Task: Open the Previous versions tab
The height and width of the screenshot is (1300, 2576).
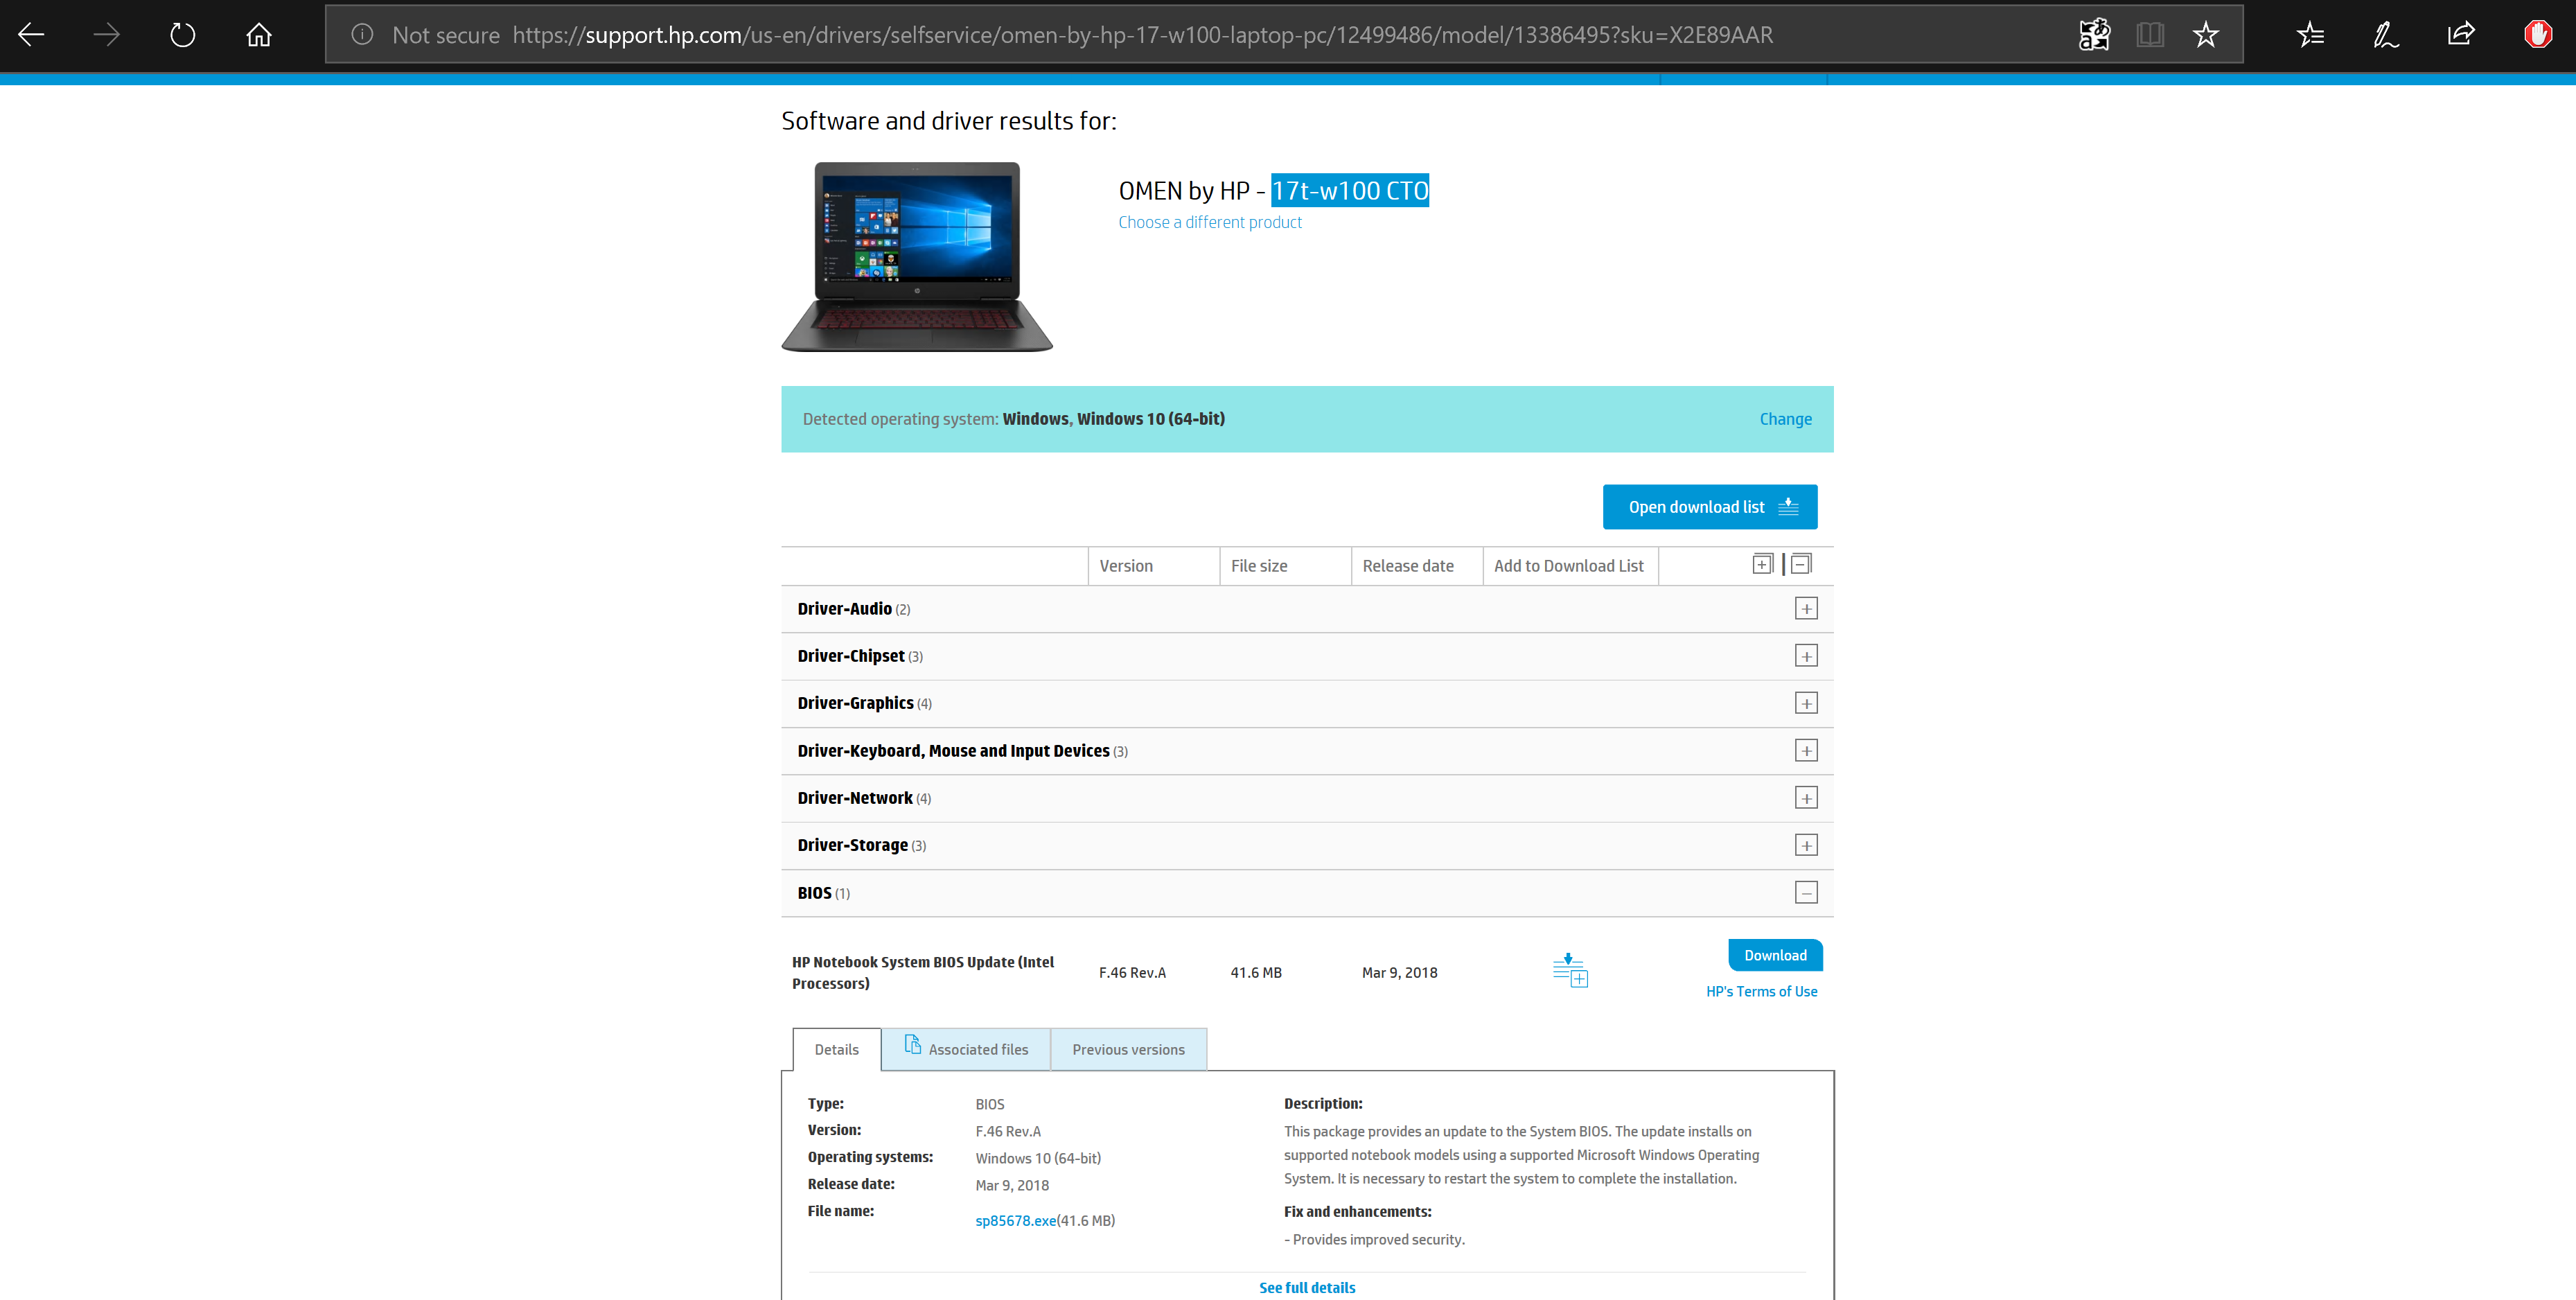Action: pyautogui.click(x=1128, y=1049)
